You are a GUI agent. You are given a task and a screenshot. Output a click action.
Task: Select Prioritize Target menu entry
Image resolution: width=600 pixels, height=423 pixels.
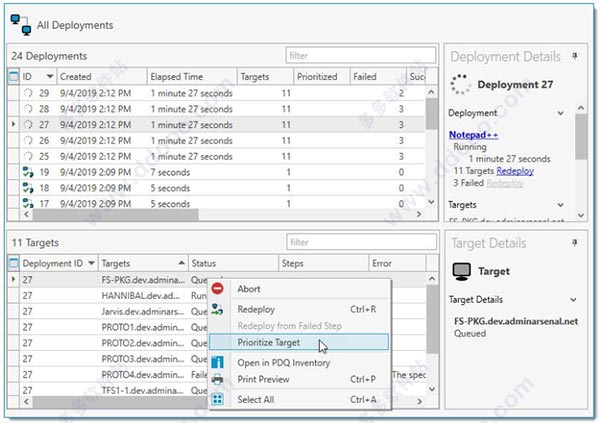[x=299, y=342]
